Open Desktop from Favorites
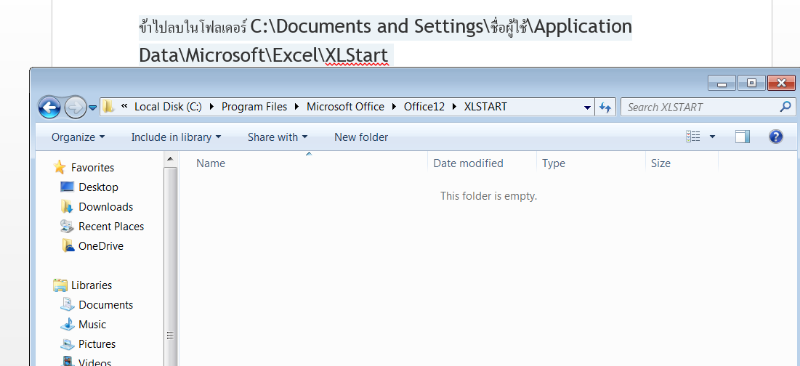800x366 pixels. tap(98, 187)
